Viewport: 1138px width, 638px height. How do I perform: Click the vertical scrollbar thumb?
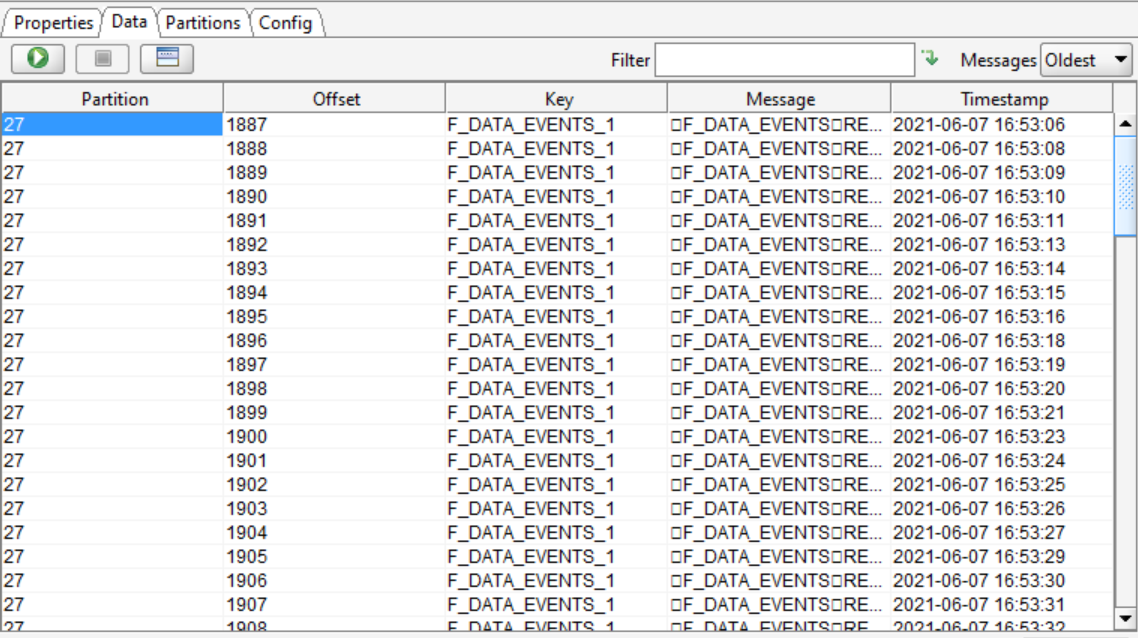(x=1125, y=185)
